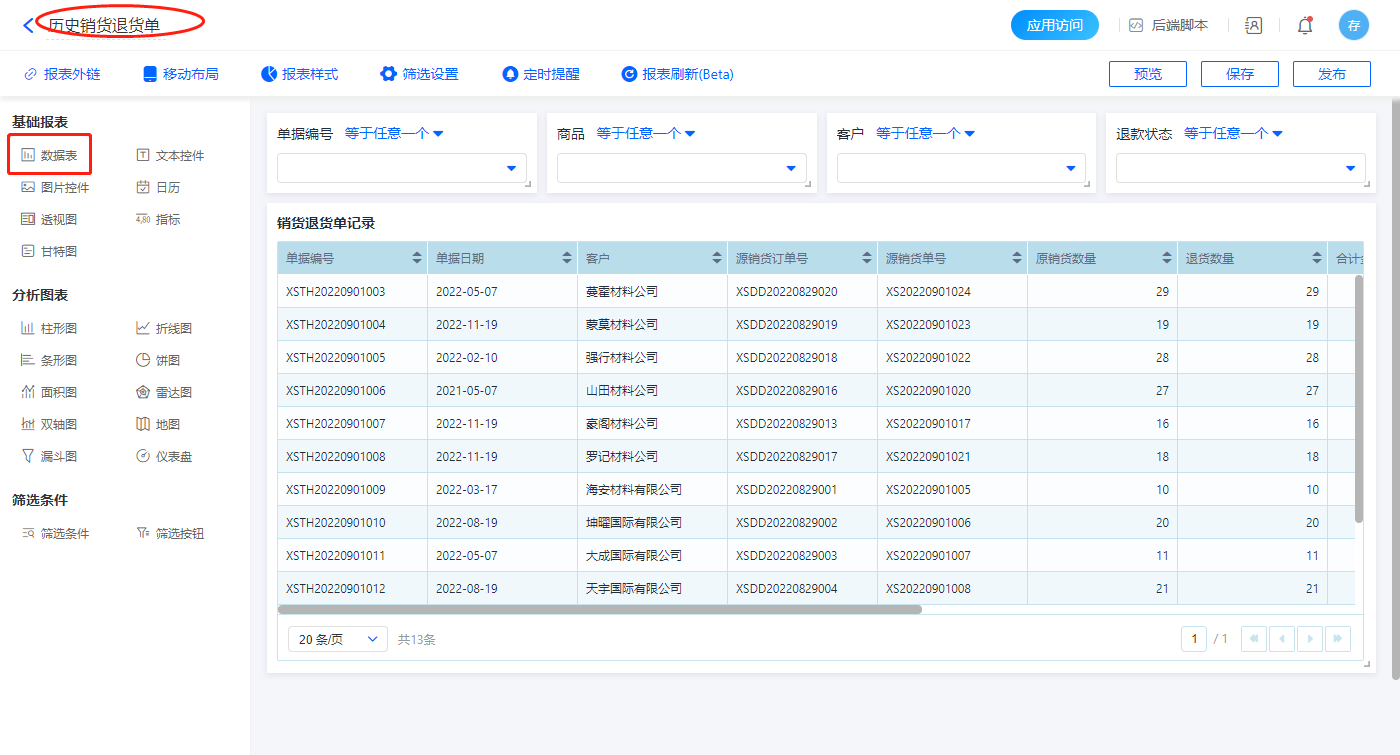This screenshot has width=1400, height=755.
Task: Open 单据编号 filter value dropdown
Action: [401, 168]
